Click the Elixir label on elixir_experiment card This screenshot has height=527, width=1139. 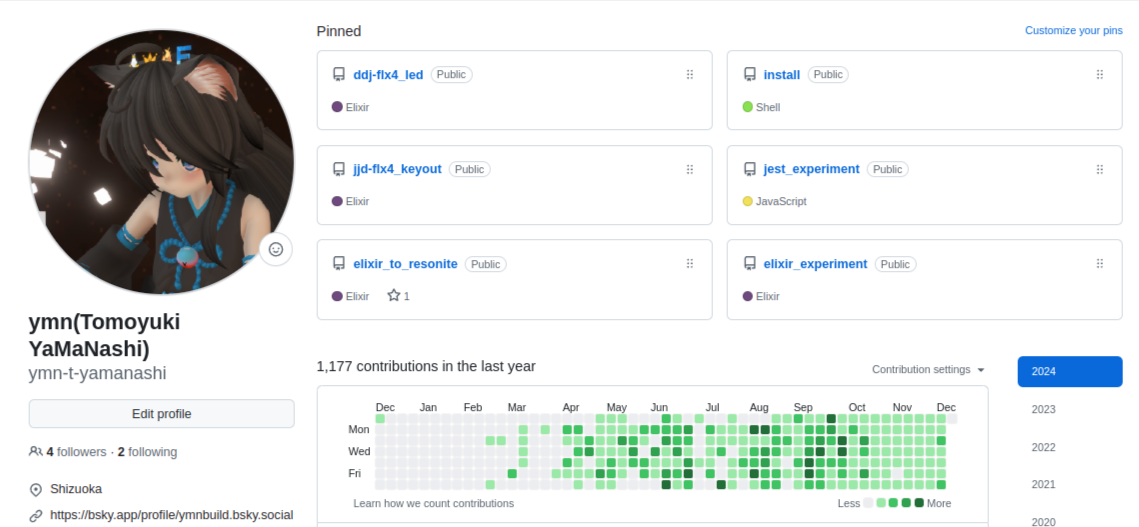768,296
